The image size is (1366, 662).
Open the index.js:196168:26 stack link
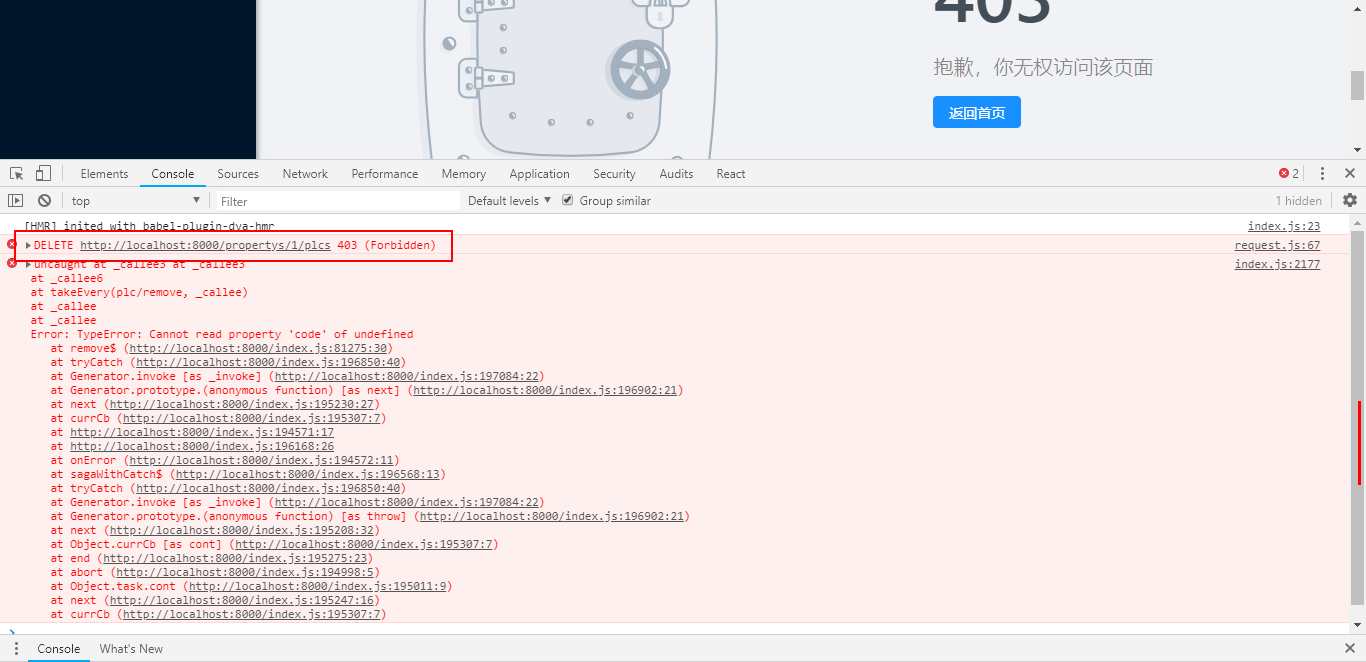point(202,446)
